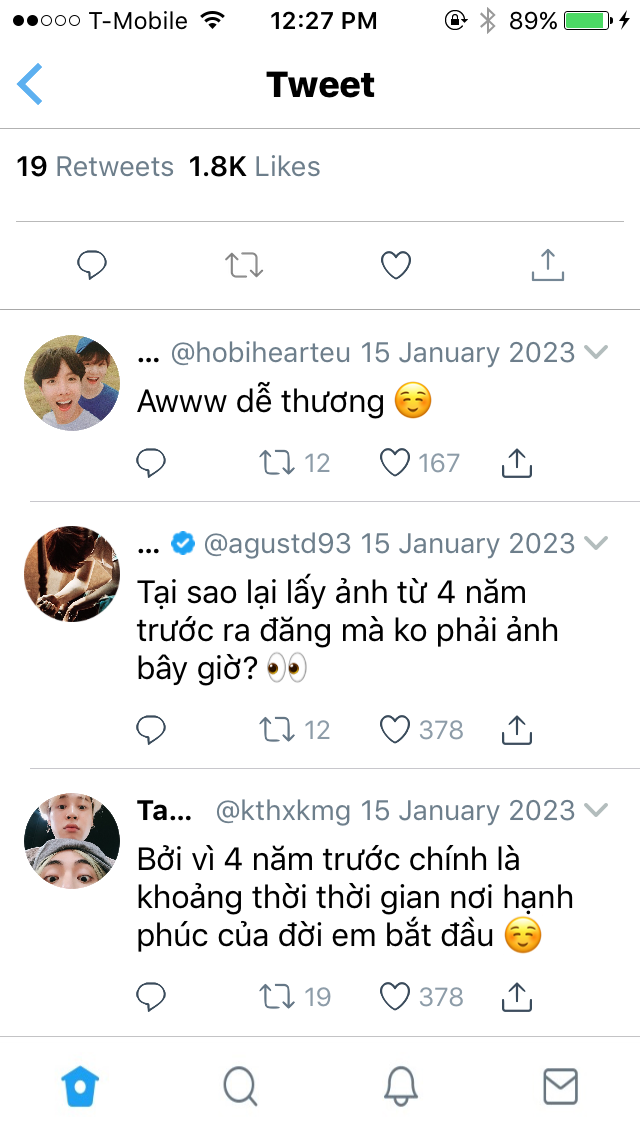Like the main tweet with heart icon
The image size is (640, 1136).
coord(396,265)
